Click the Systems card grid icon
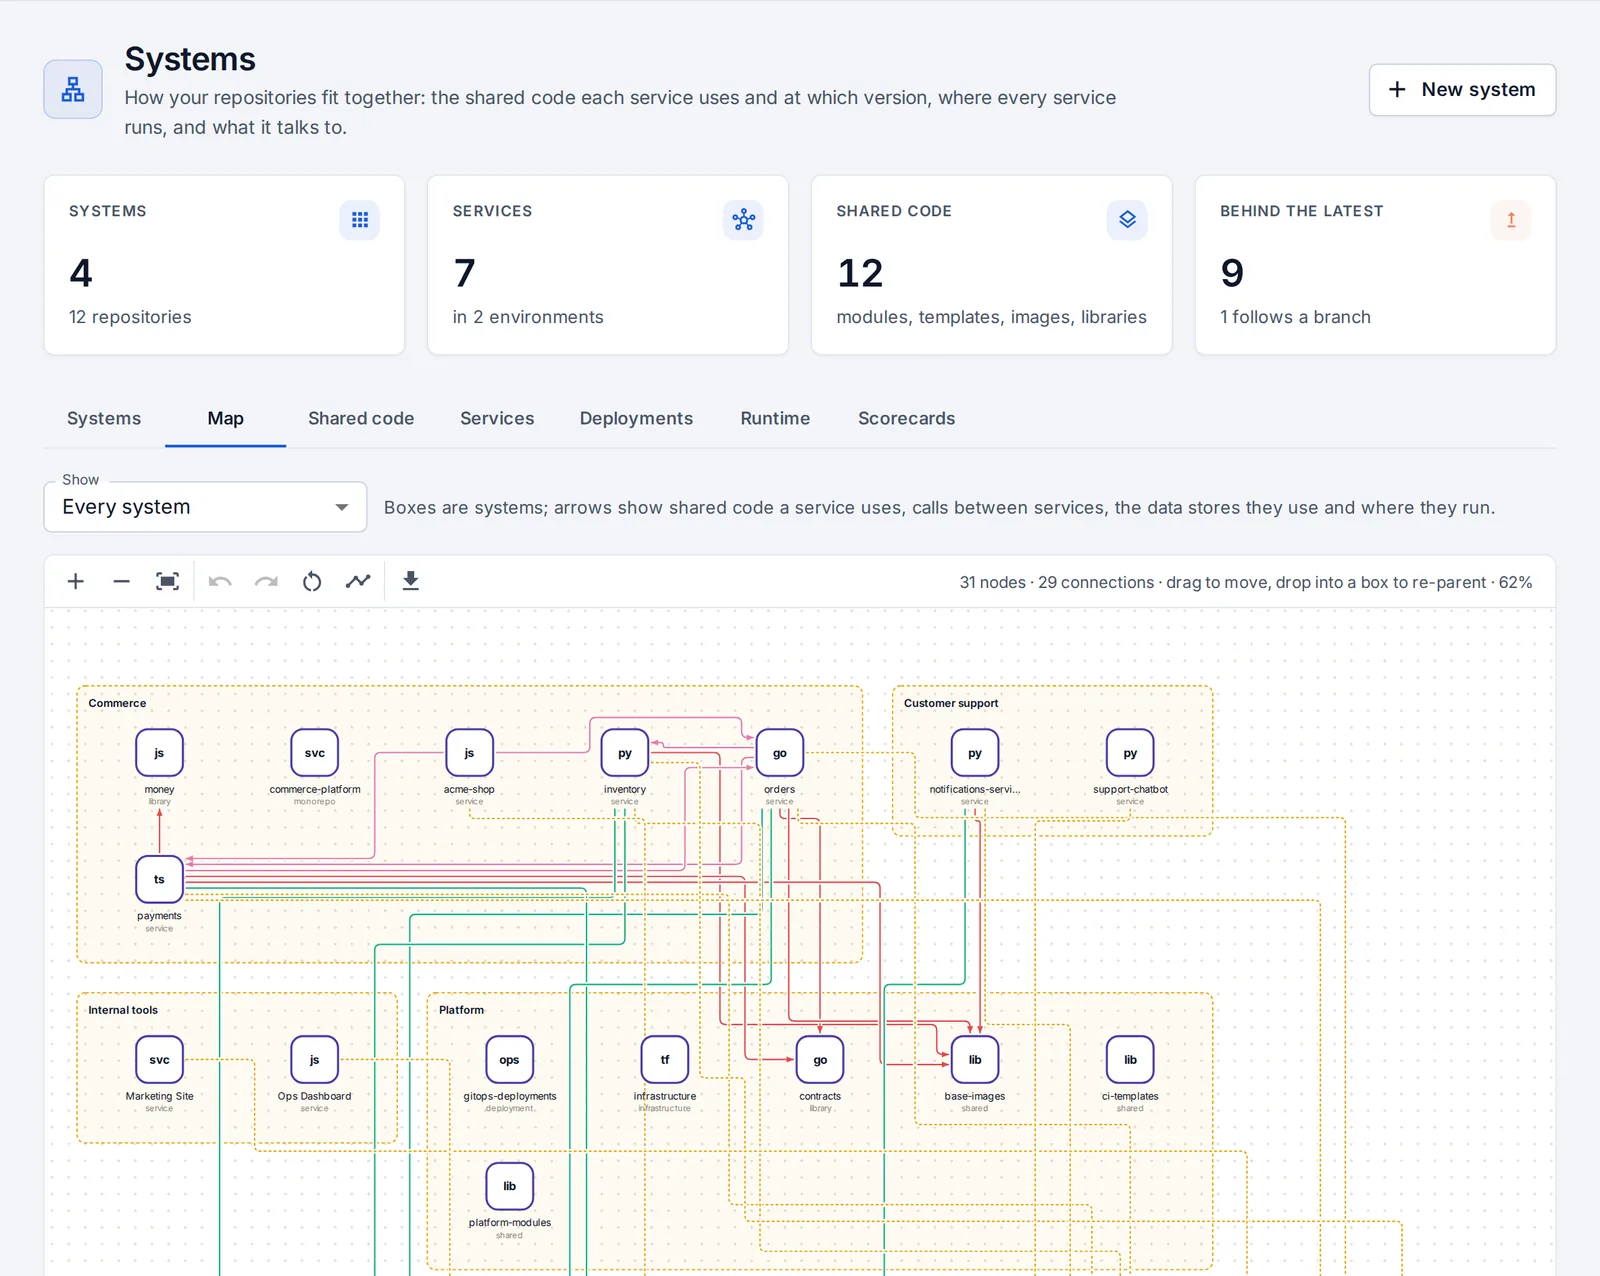Image resolution: width=1600 pixels, height=1276 pixels. pyautogui.click(x=360, y=220)
